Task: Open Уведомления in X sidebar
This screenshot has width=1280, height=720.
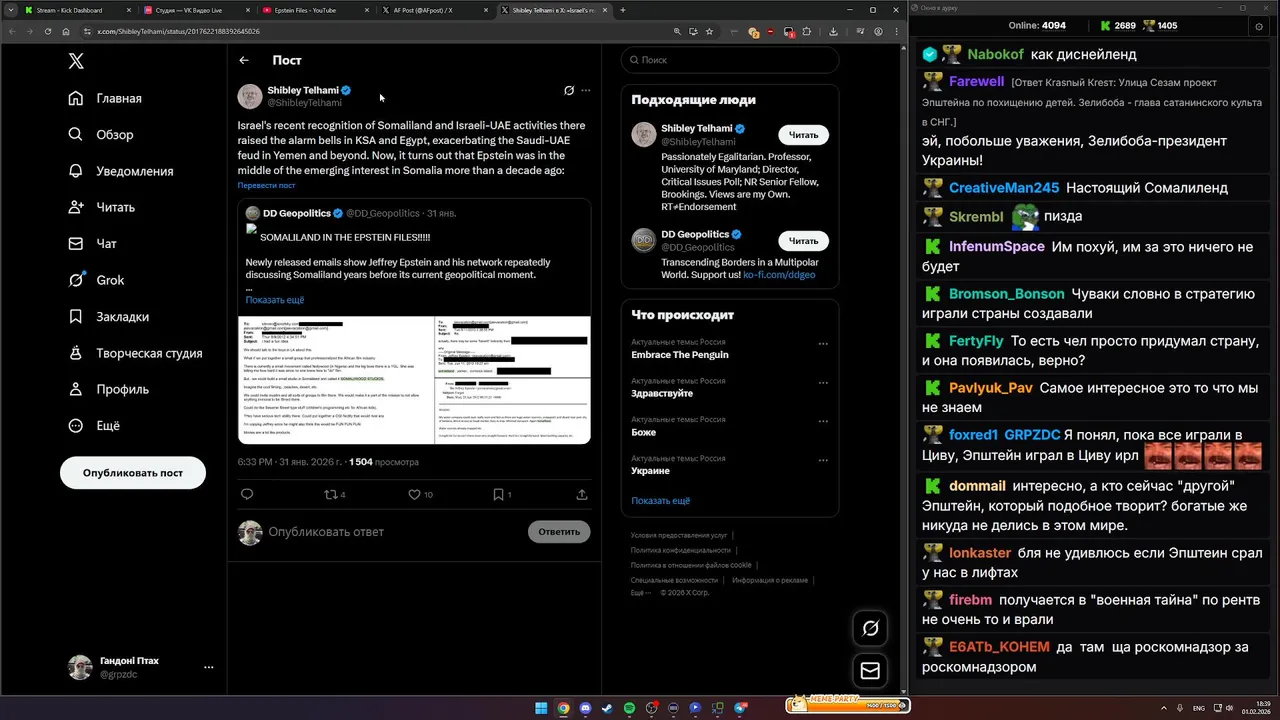Action: click(x=121, y=171)
